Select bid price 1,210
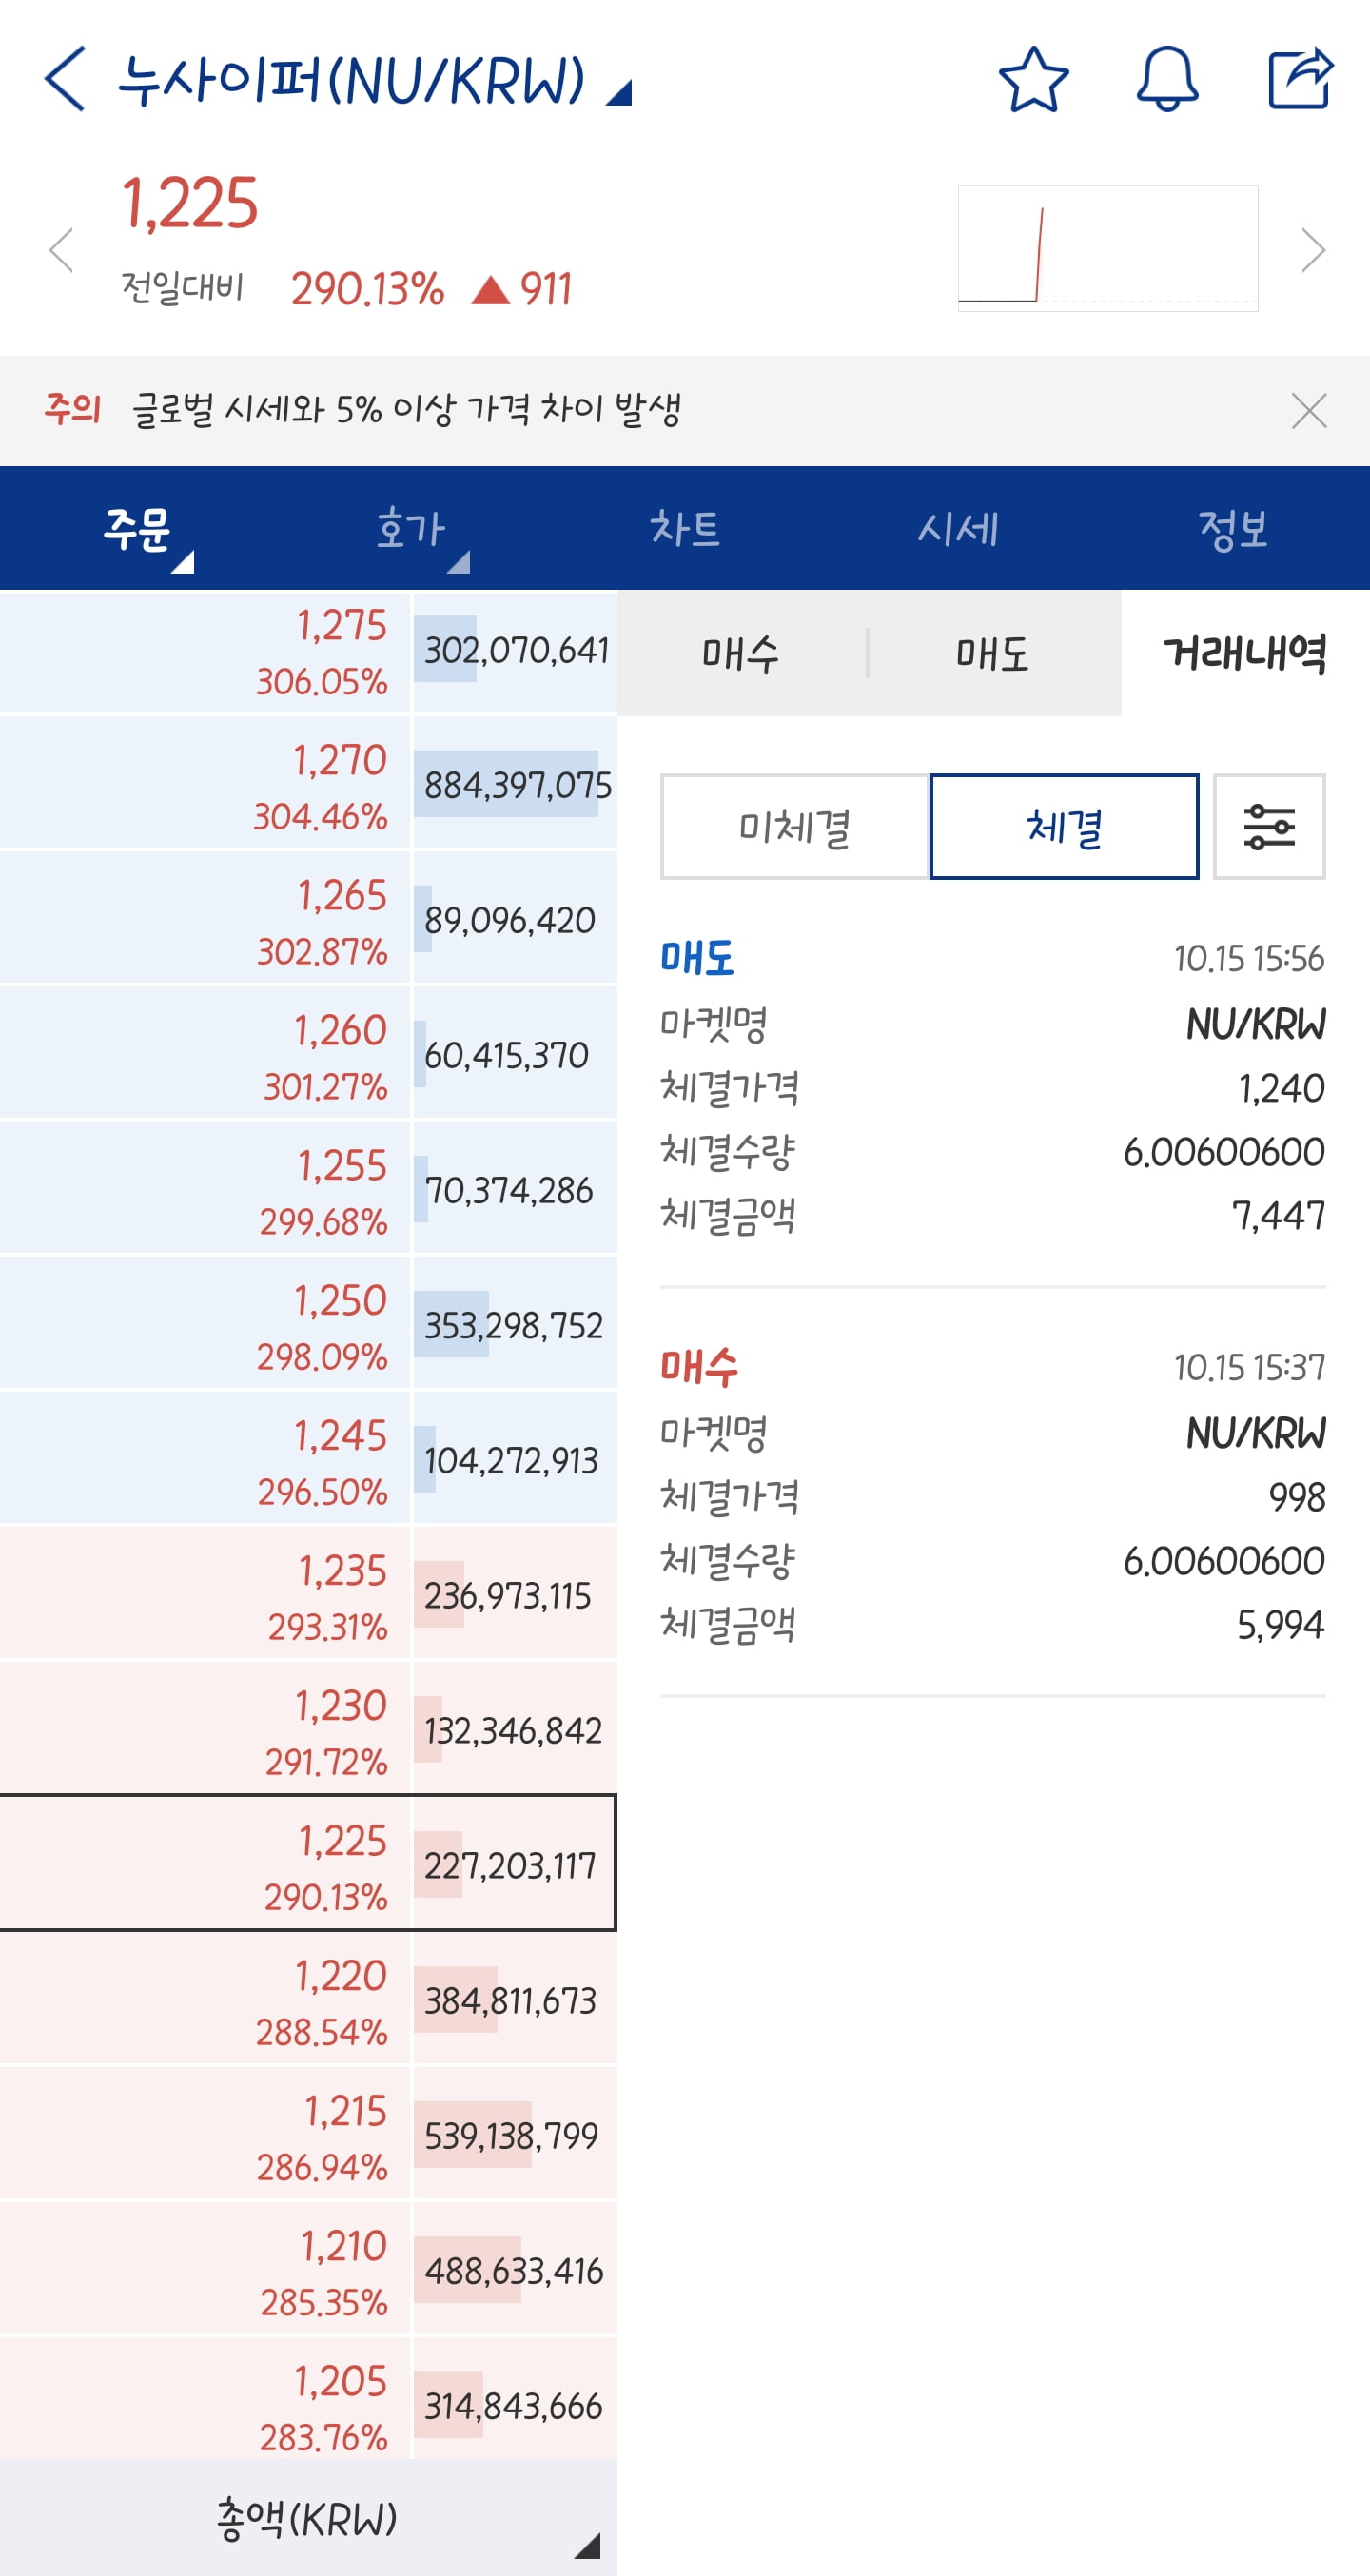 point(205,2268)
